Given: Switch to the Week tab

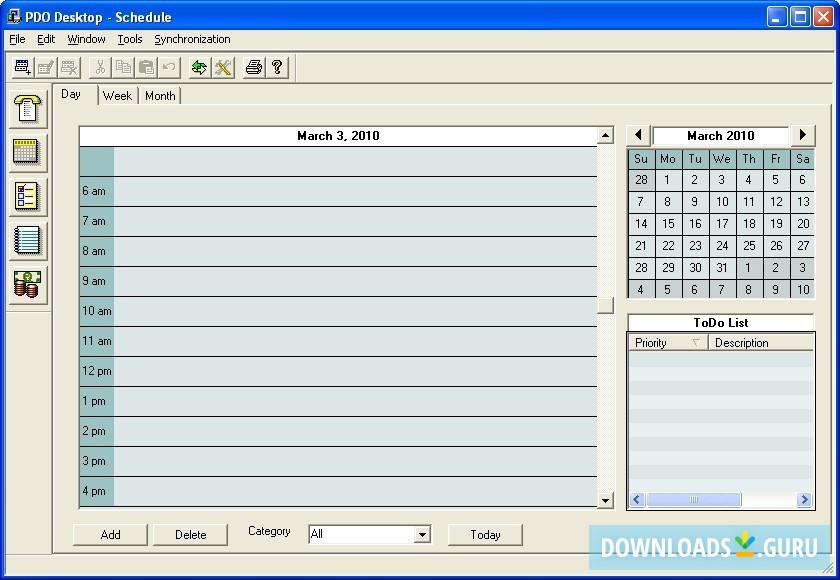Looking at the screenshot, I should pos(117,95).
